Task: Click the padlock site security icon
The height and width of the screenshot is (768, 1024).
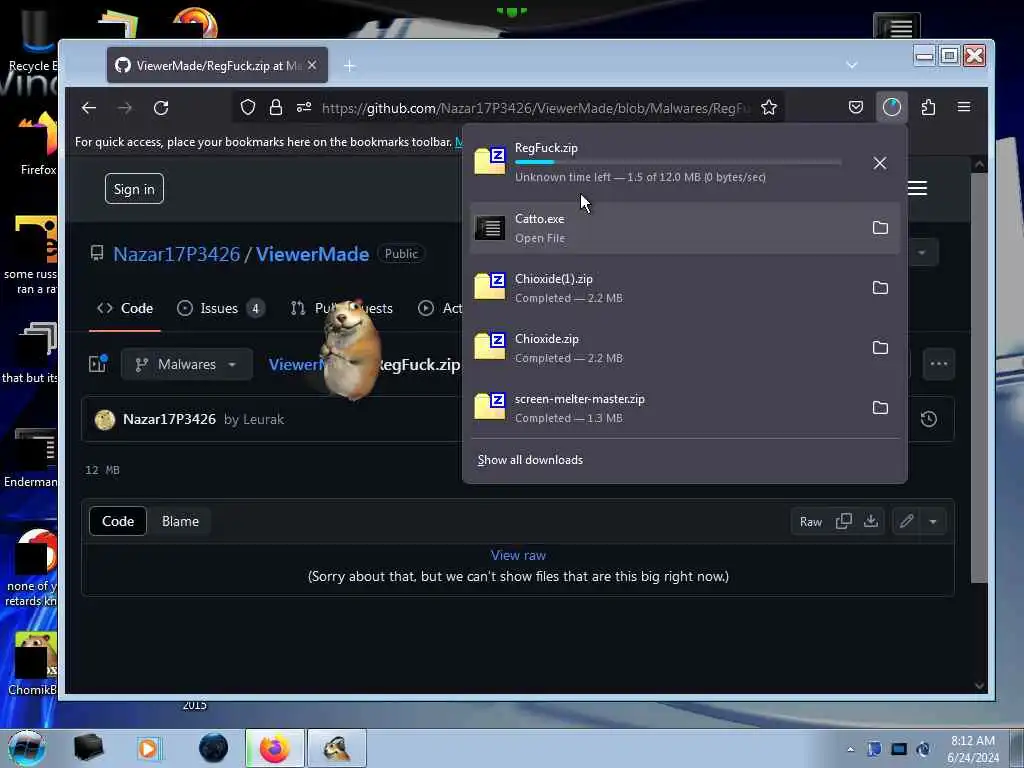Action: pos(276,107)
